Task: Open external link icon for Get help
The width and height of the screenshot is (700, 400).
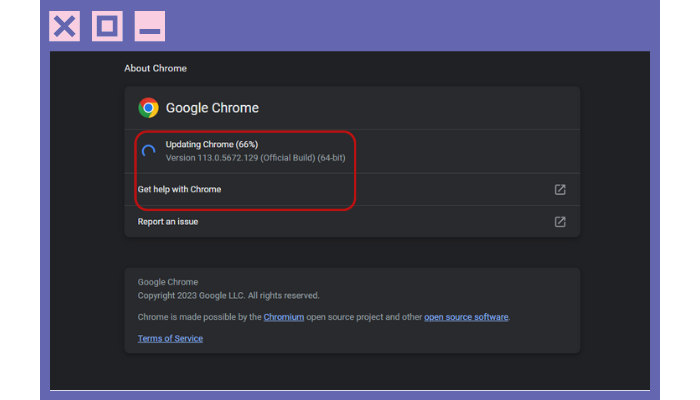Action: 560,189
